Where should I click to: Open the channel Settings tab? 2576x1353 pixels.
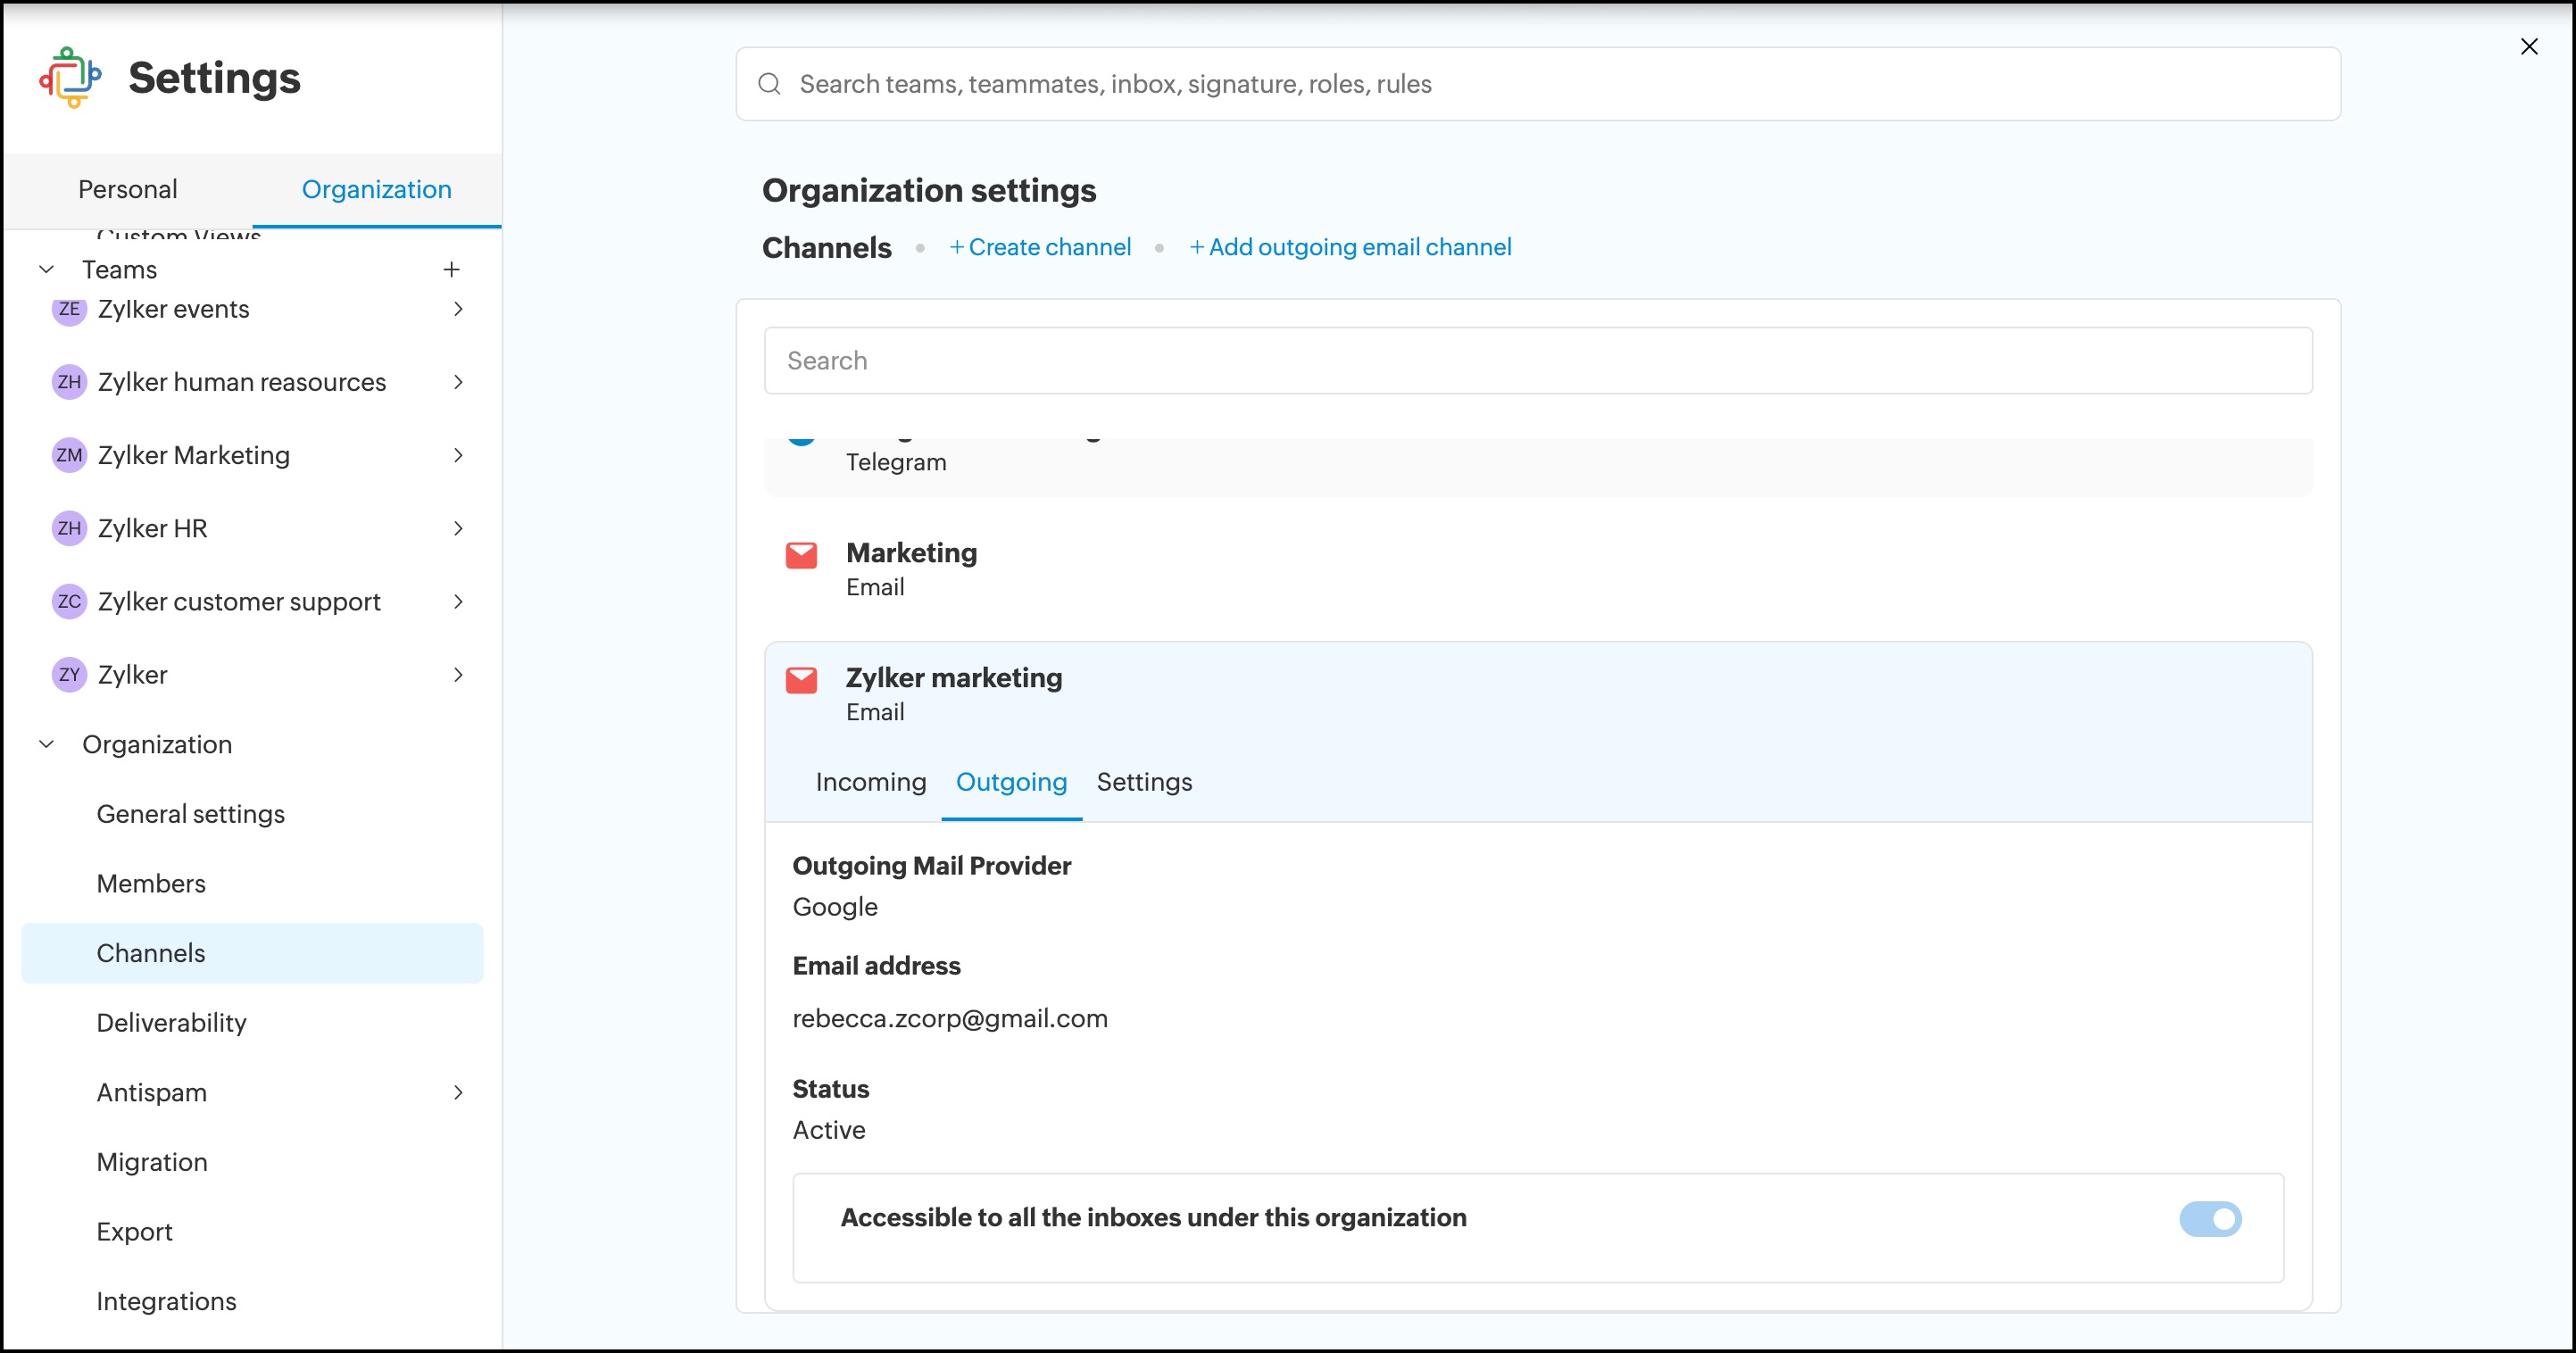(x=1144, y=782)
